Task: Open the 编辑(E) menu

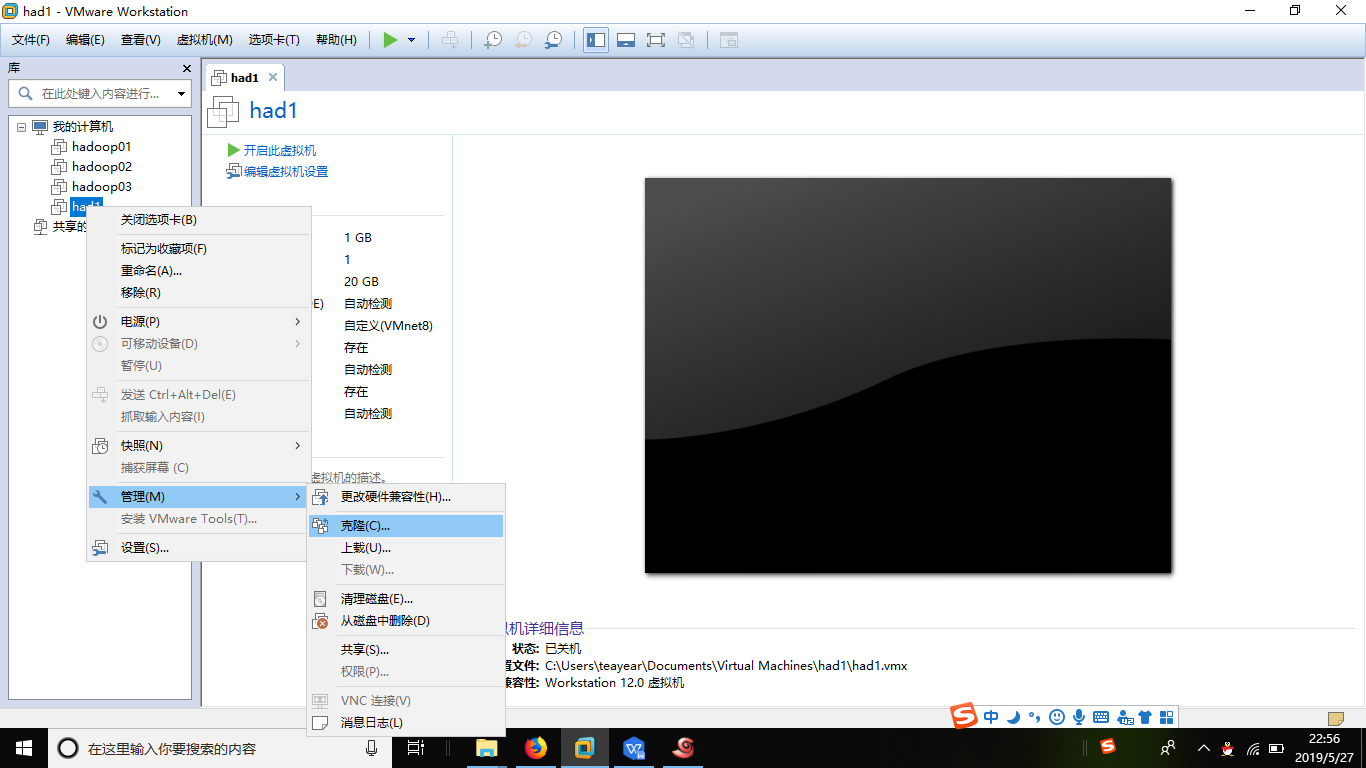Action: [x=85, y=40]
